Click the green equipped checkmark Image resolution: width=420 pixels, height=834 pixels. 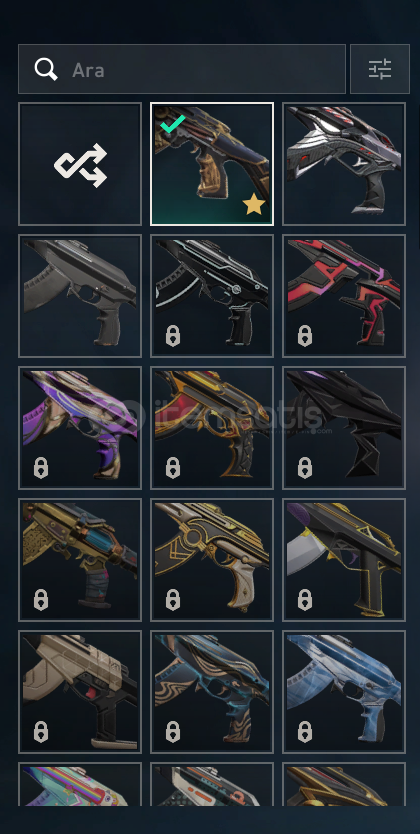coord(173,124)
